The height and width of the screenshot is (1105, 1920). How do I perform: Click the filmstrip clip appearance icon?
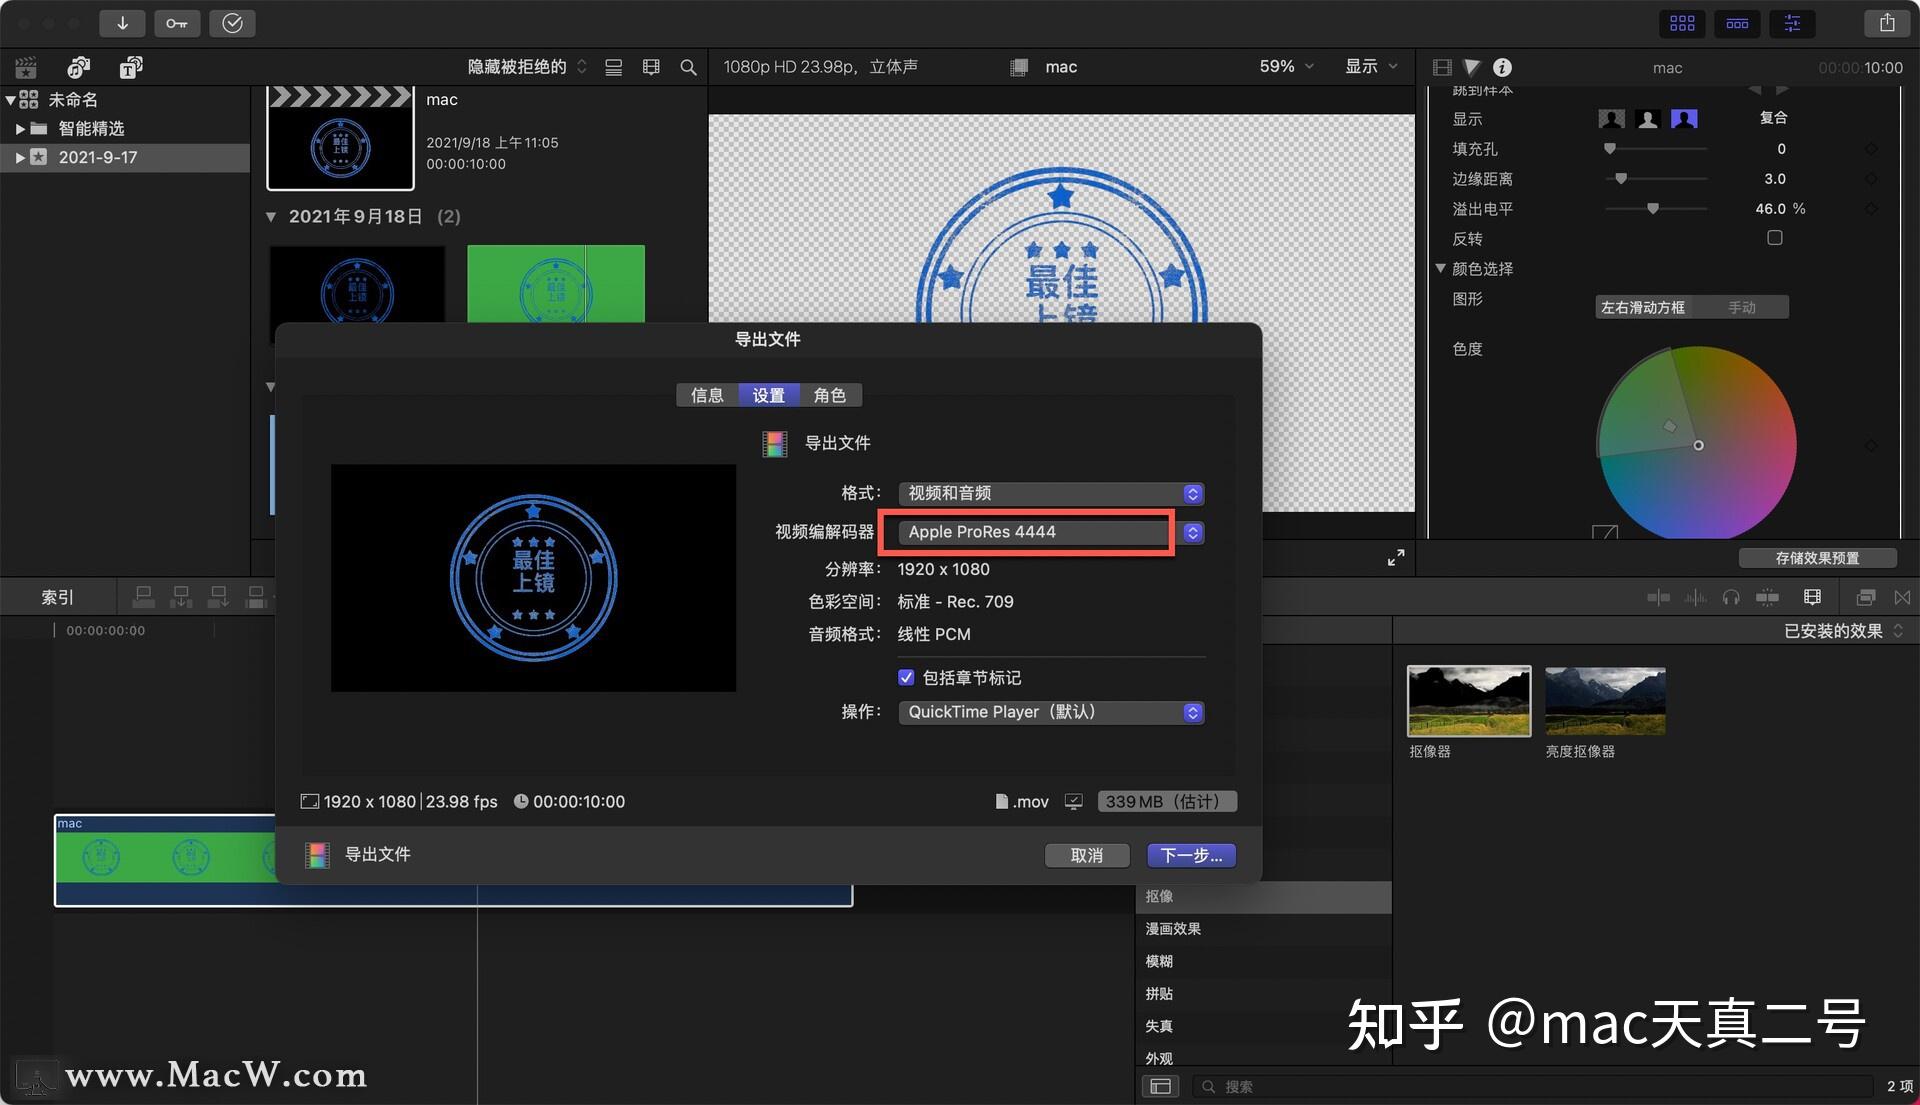(x=651, y=67)
